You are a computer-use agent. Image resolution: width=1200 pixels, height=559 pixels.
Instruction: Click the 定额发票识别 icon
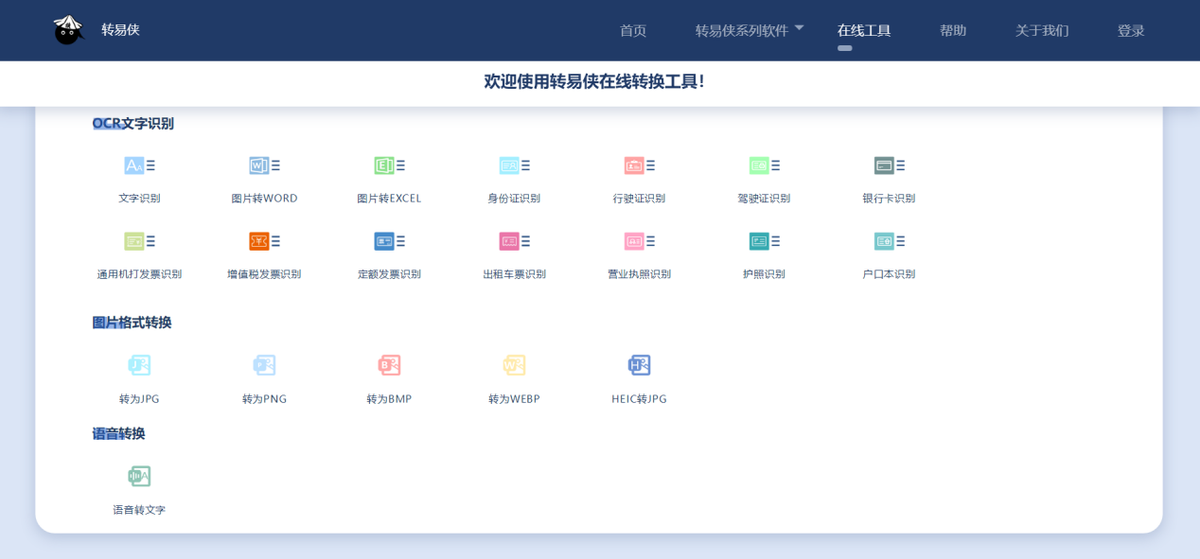coord(389,241)
